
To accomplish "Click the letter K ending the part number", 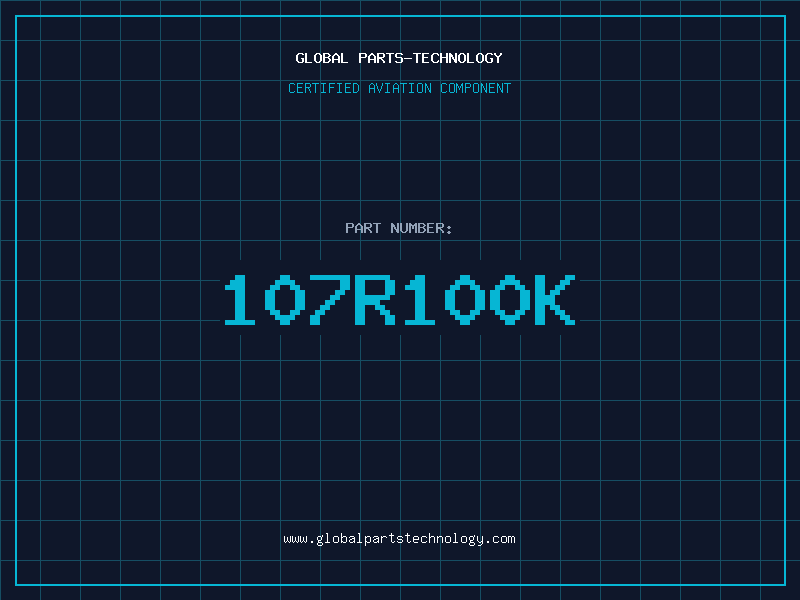I will (553, 300).
